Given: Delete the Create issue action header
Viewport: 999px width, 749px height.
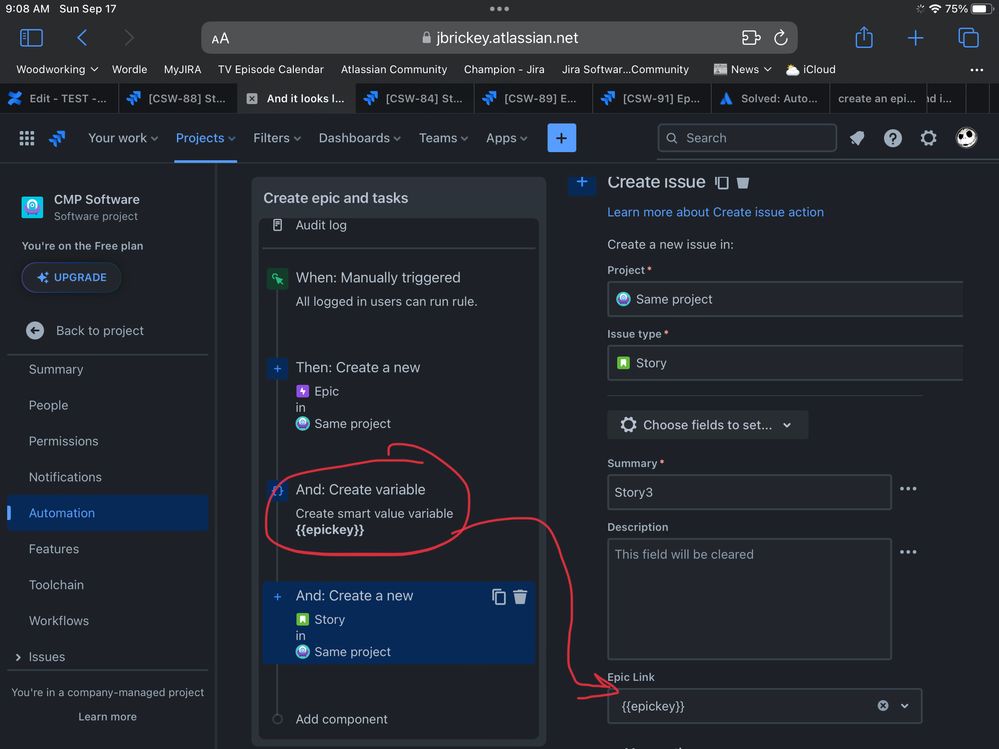Looking at the screenshot, I should 743,183.
